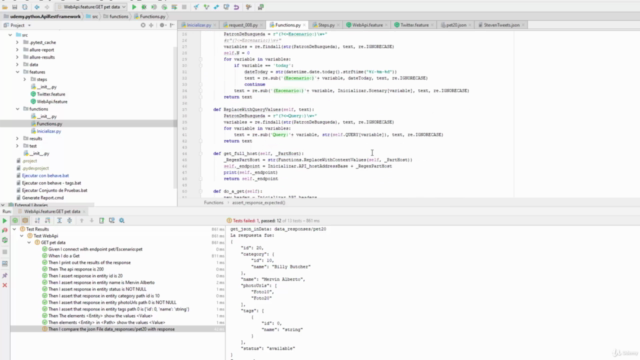The height and width of the screenshot is (360, 640).
Task: Click the functions breadcrumb in navigation bar
Action: 116,17
